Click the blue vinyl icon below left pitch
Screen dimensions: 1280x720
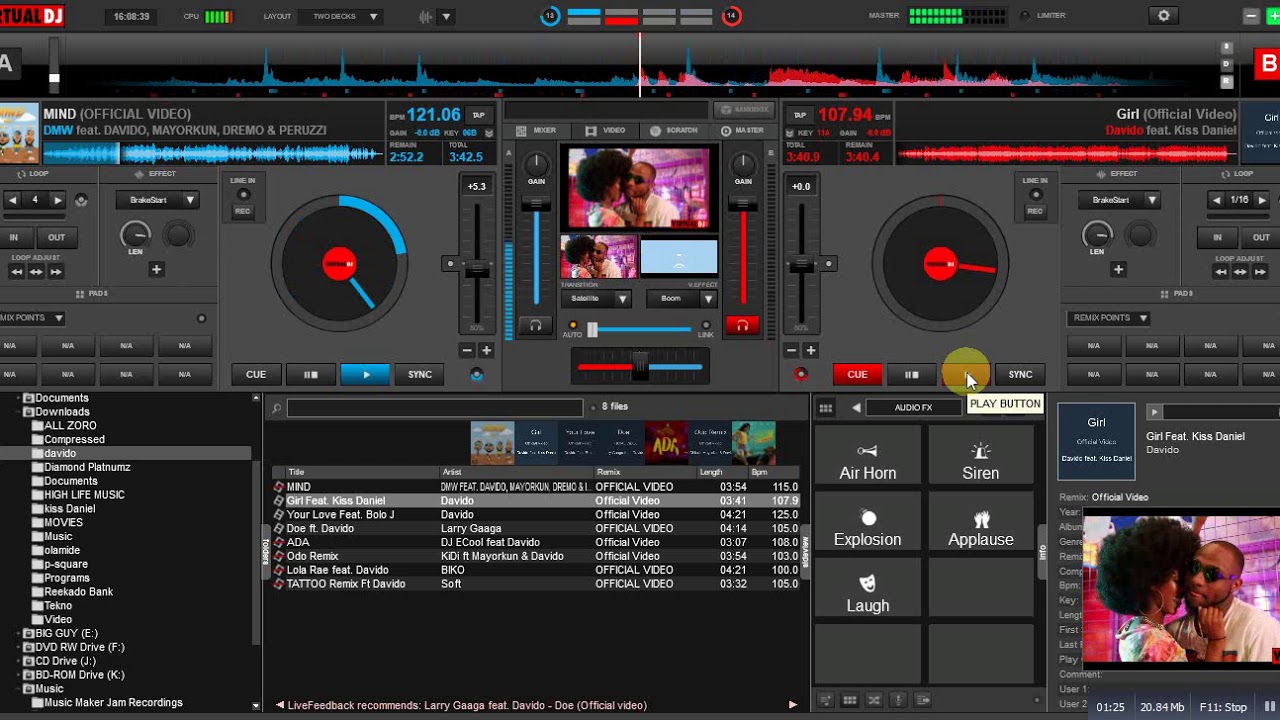(477, 375)
